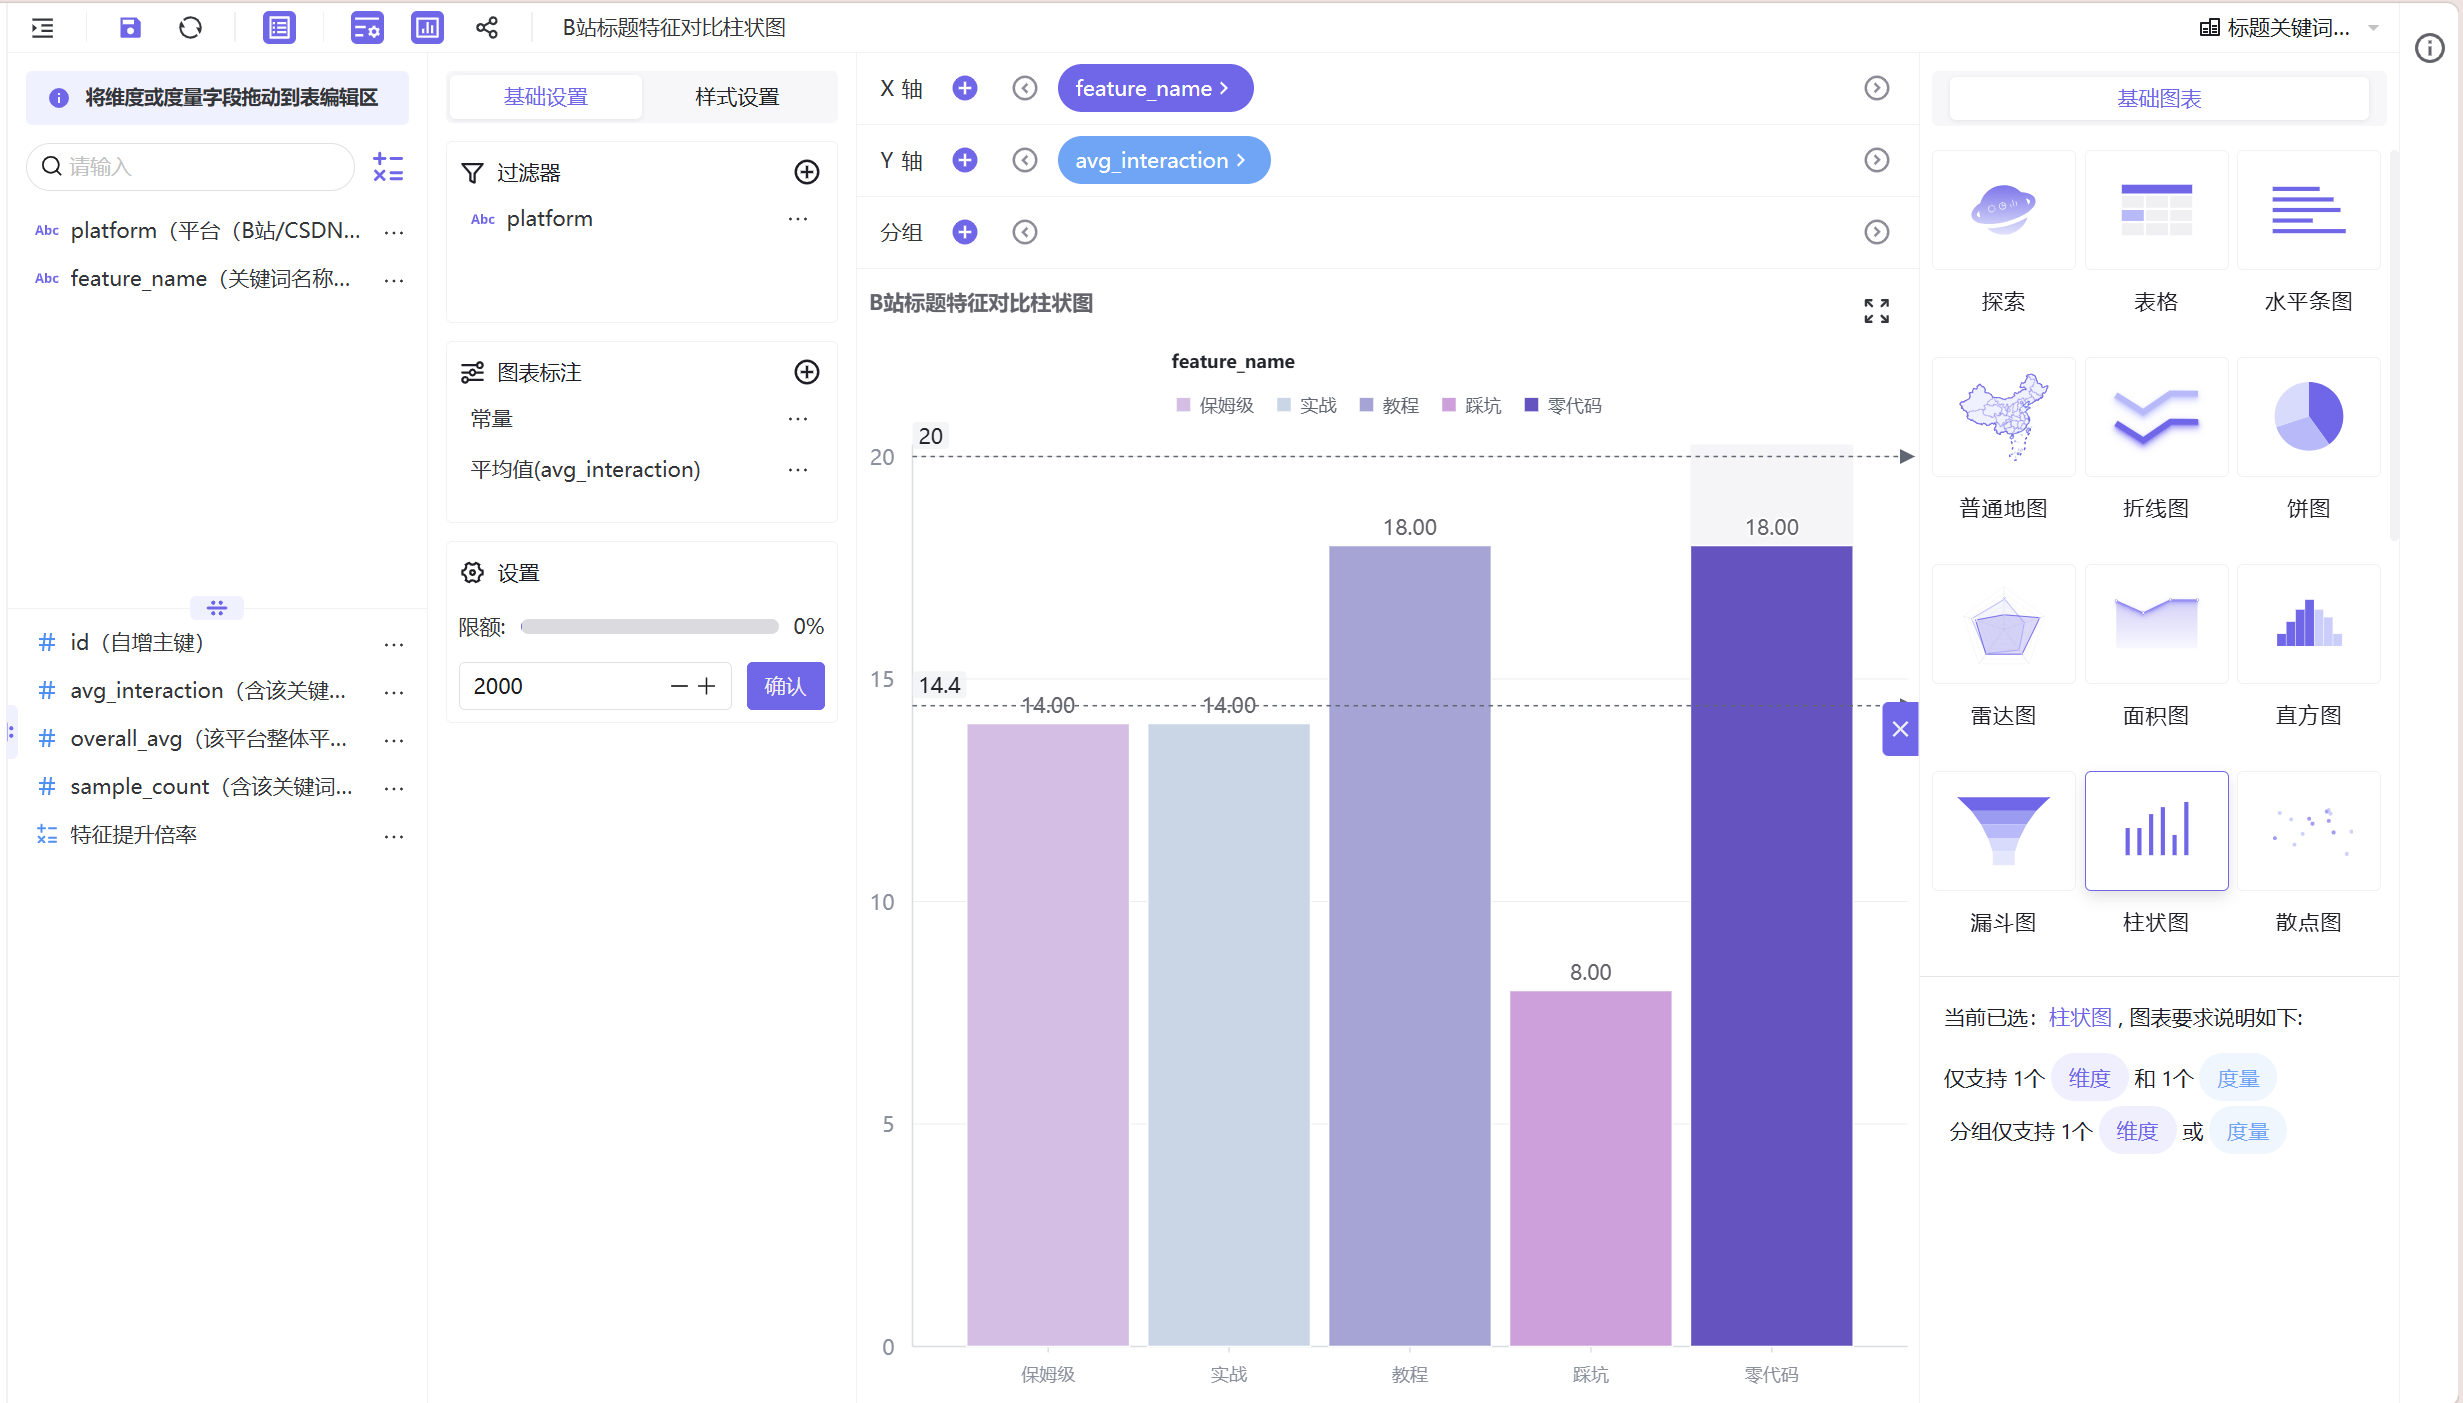Close the side panel with X button
Image resolution: width=2463 pixels, height=1403 pixels.
tap(1900, 729)
